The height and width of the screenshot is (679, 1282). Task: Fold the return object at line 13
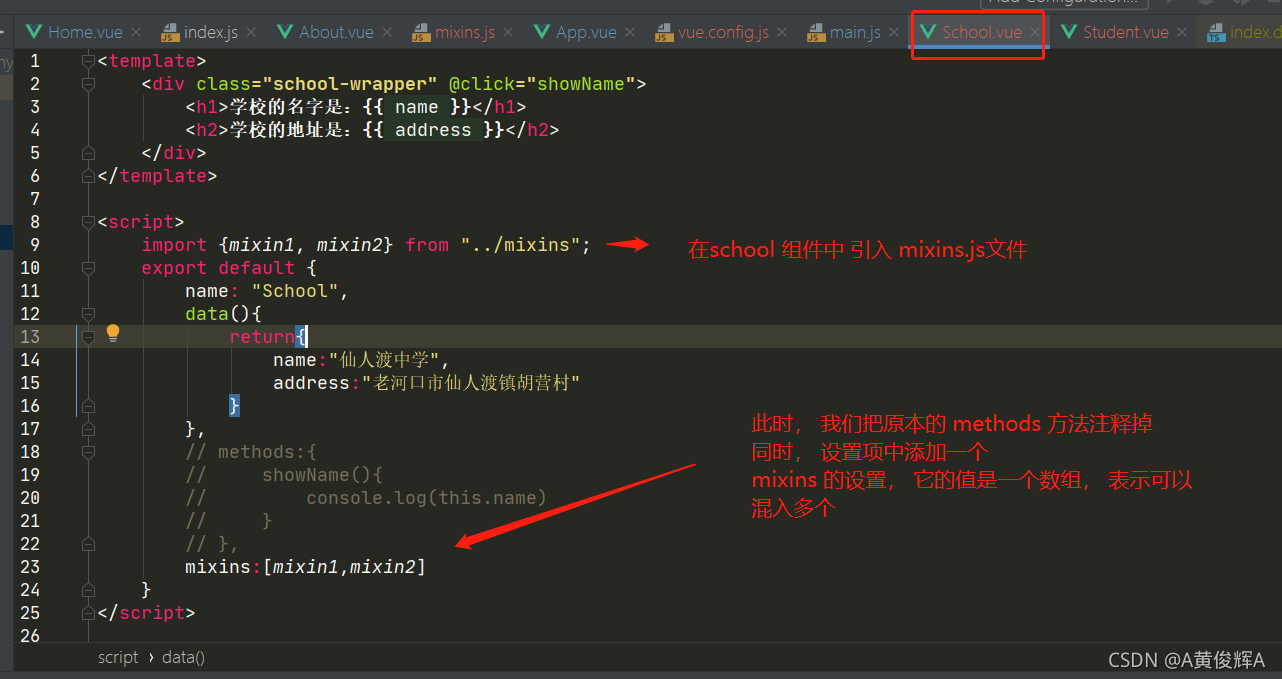[88, 337]
